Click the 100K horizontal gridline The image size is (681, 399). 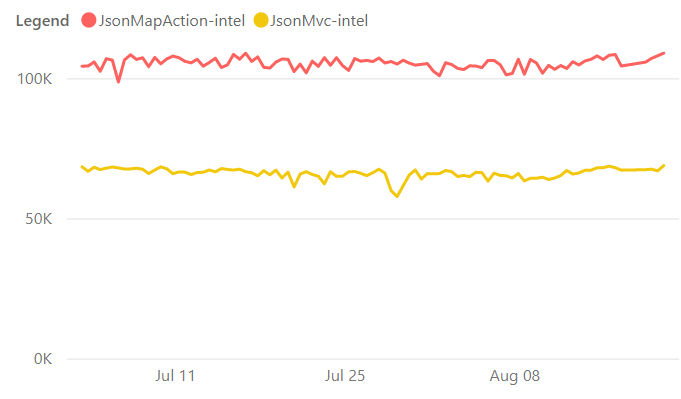(373, 79)
